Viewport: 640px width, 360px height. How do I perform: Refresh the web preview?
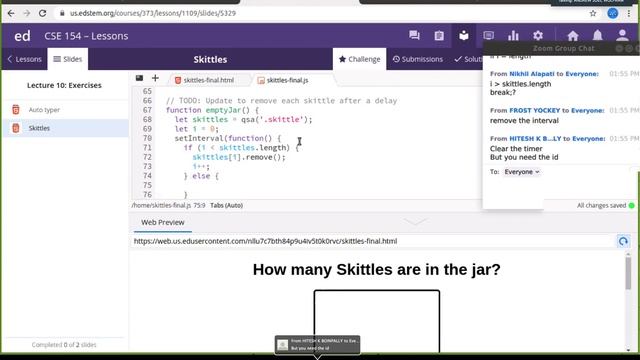[x=623, y=241]
